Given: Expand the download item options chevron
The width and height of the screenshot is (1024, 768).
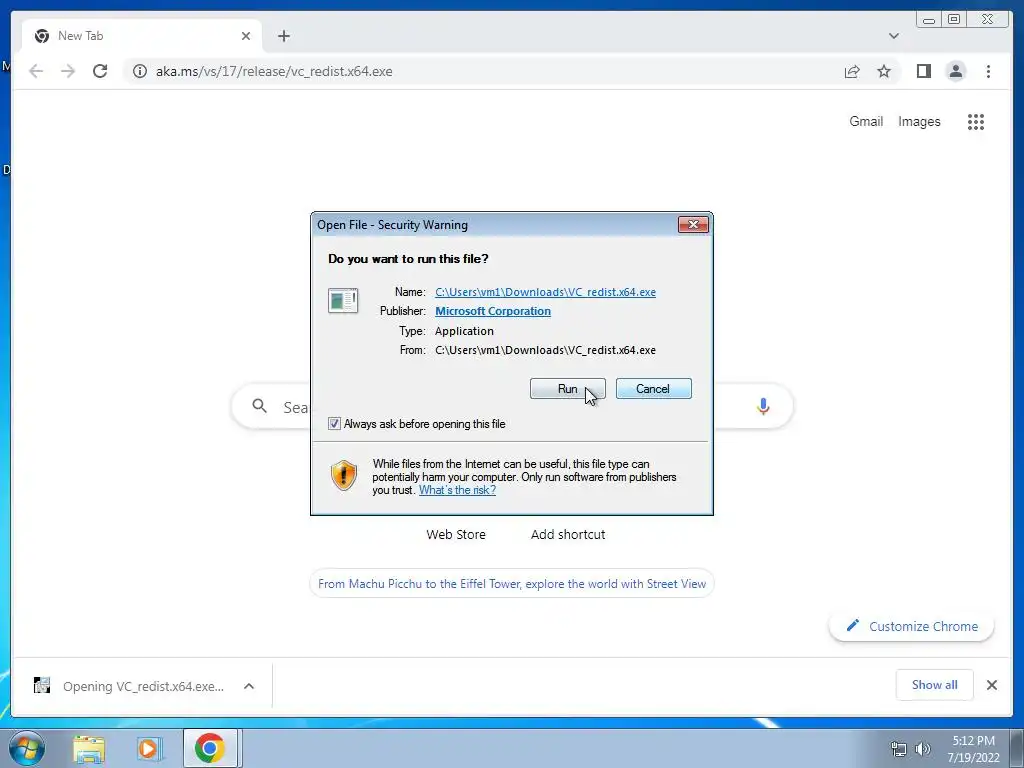Looking at the screenshot, I should 249,686.
